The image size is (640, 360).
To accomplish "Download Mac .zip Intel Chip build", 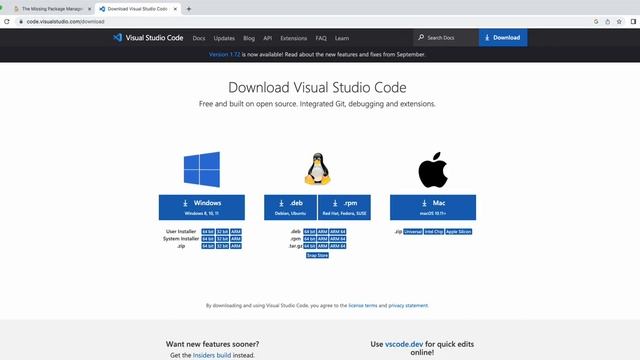I will tap(433, 231).
